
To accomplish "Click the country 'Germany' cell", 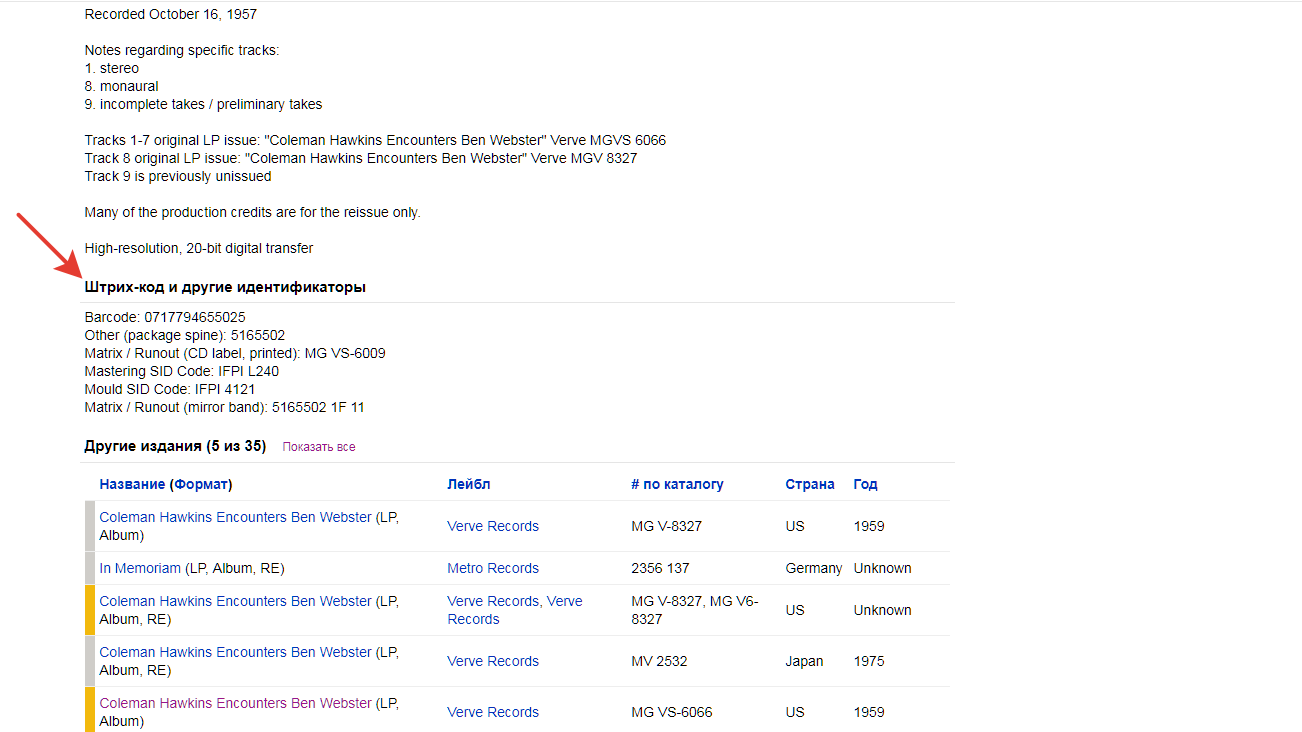I will tap(814, 568).
